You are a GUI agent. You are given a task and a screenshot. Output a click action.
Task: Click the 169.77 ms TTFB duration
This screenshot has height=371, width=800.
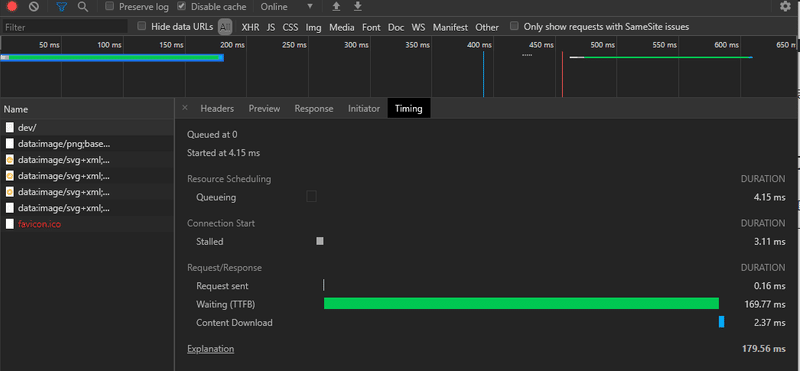[765, 304]
